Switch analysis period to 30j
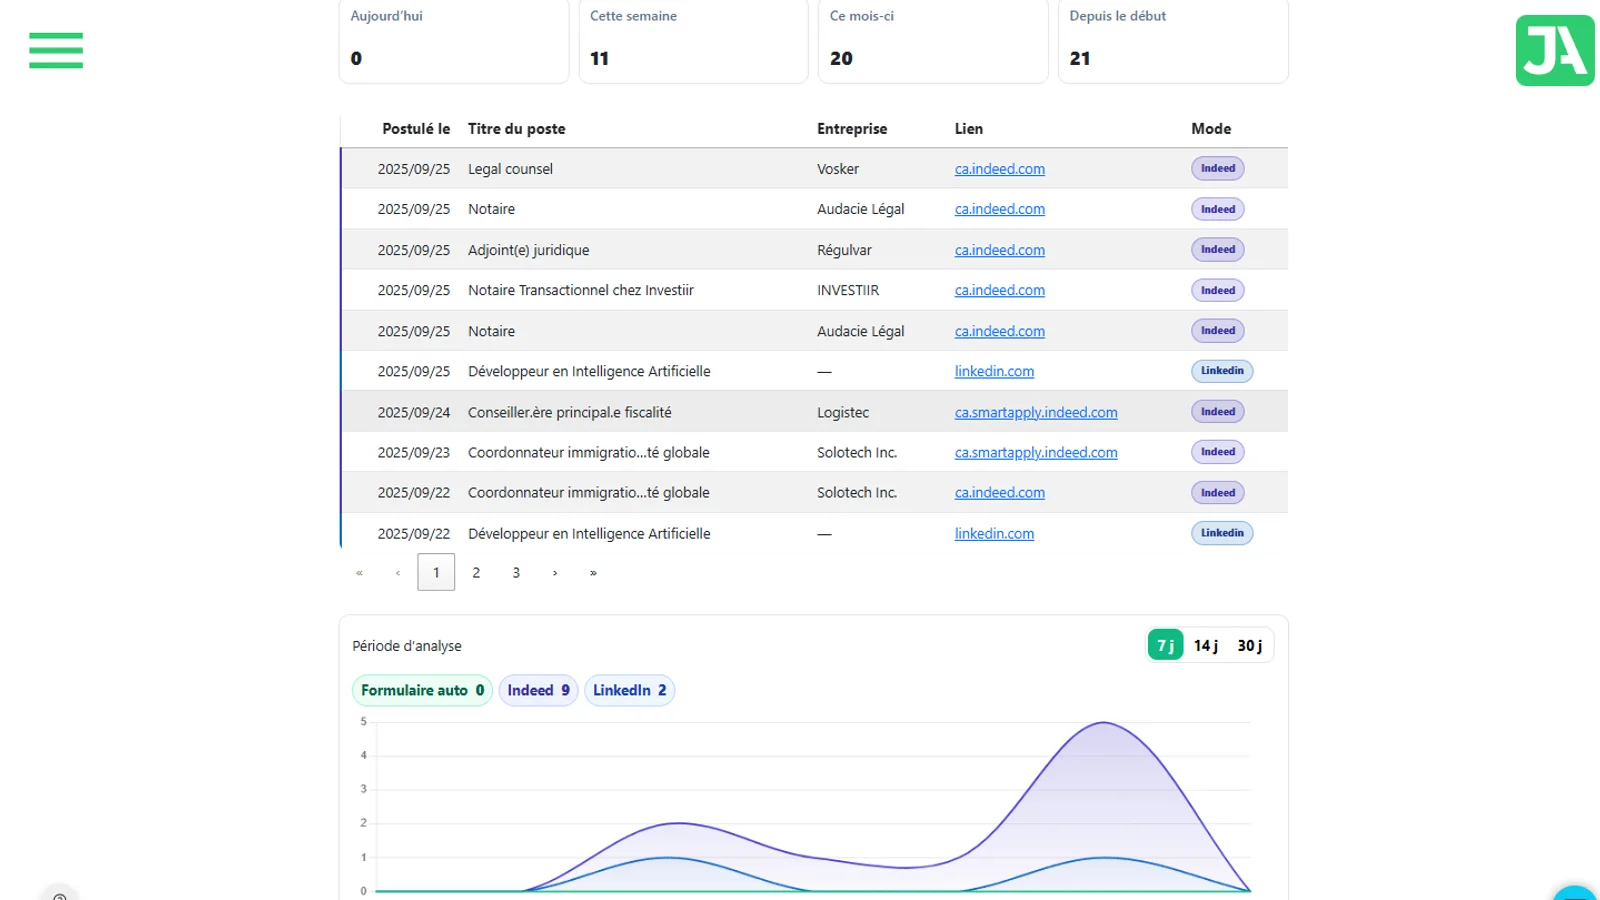Screen dimensions: 1600x900 1250,645
